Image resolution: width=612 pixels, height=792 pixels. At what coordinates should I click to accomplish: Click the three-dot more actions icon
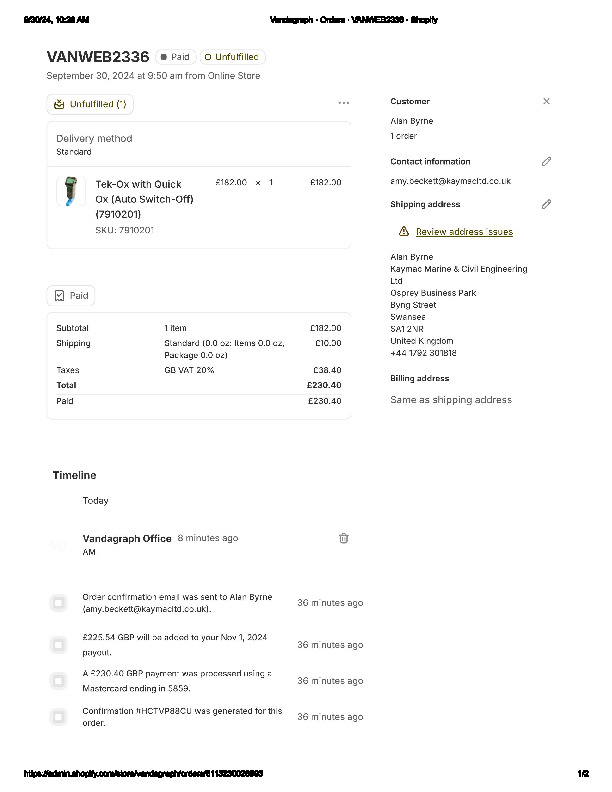click(x=344, y=103)
